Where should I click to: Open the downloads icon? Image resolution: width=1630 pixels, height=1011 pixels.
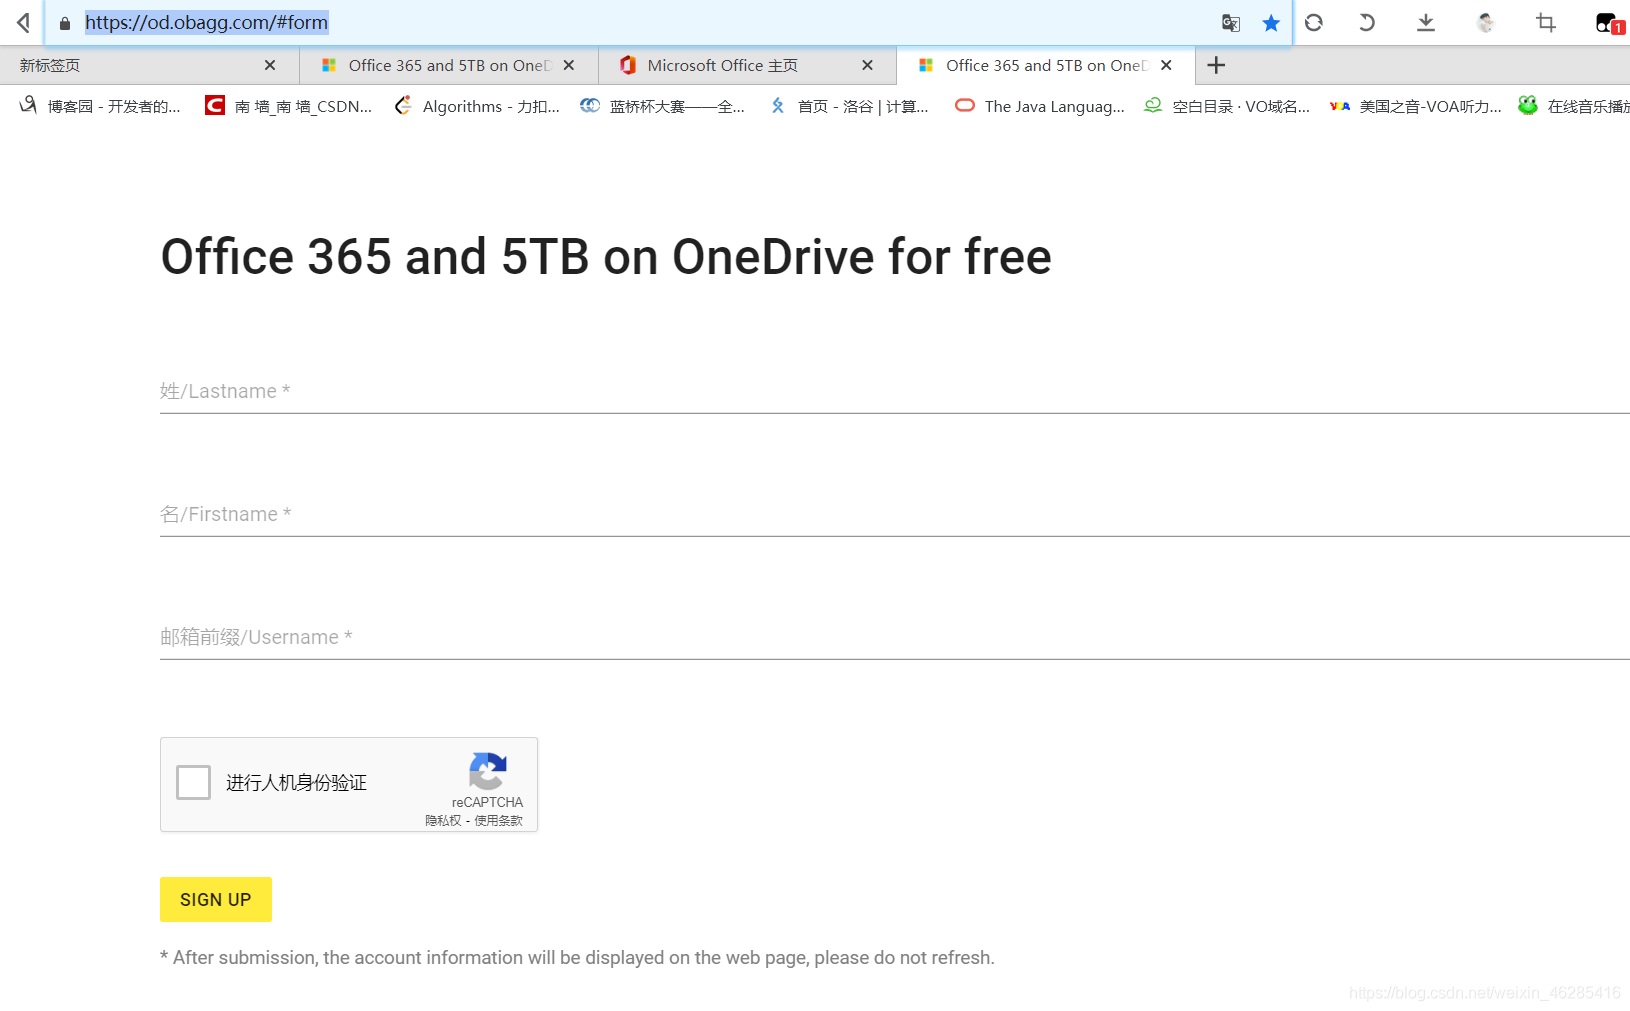(1426, 22)
